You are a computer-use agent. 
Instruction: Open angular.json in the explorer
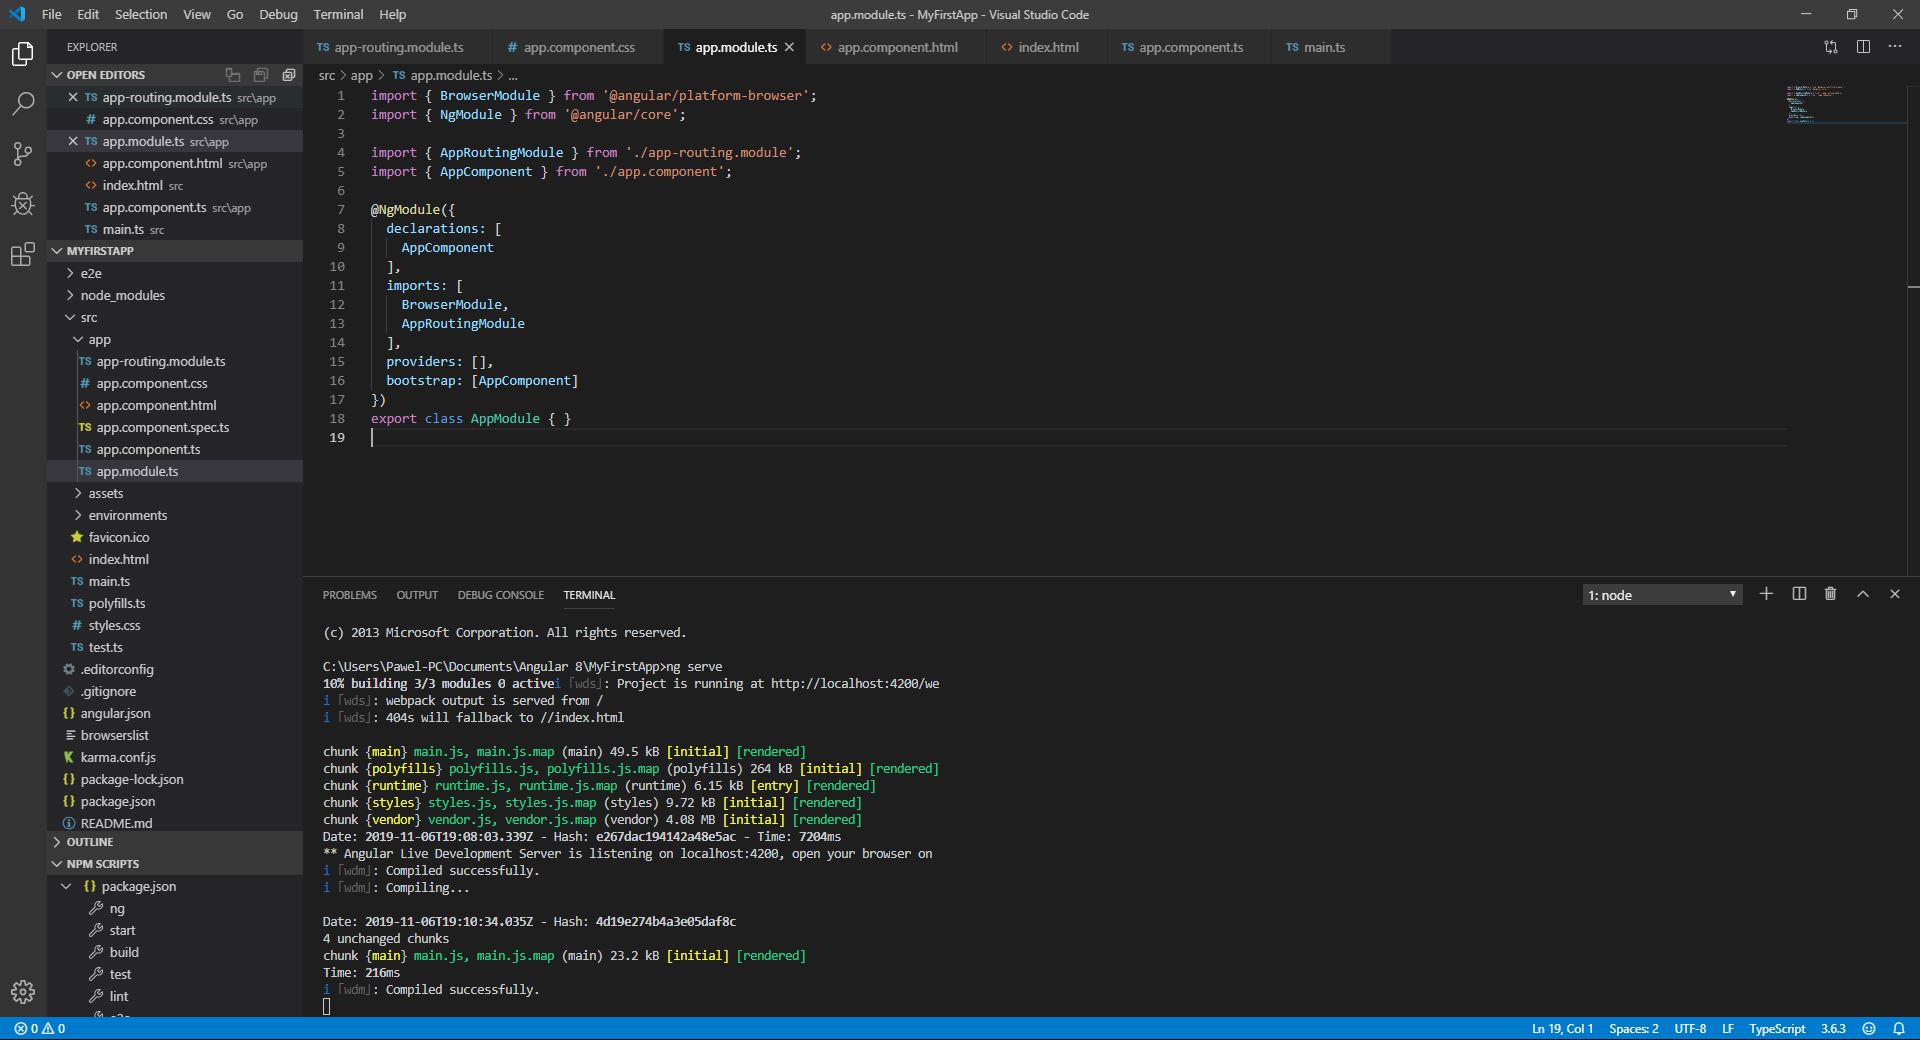(115, 713)
